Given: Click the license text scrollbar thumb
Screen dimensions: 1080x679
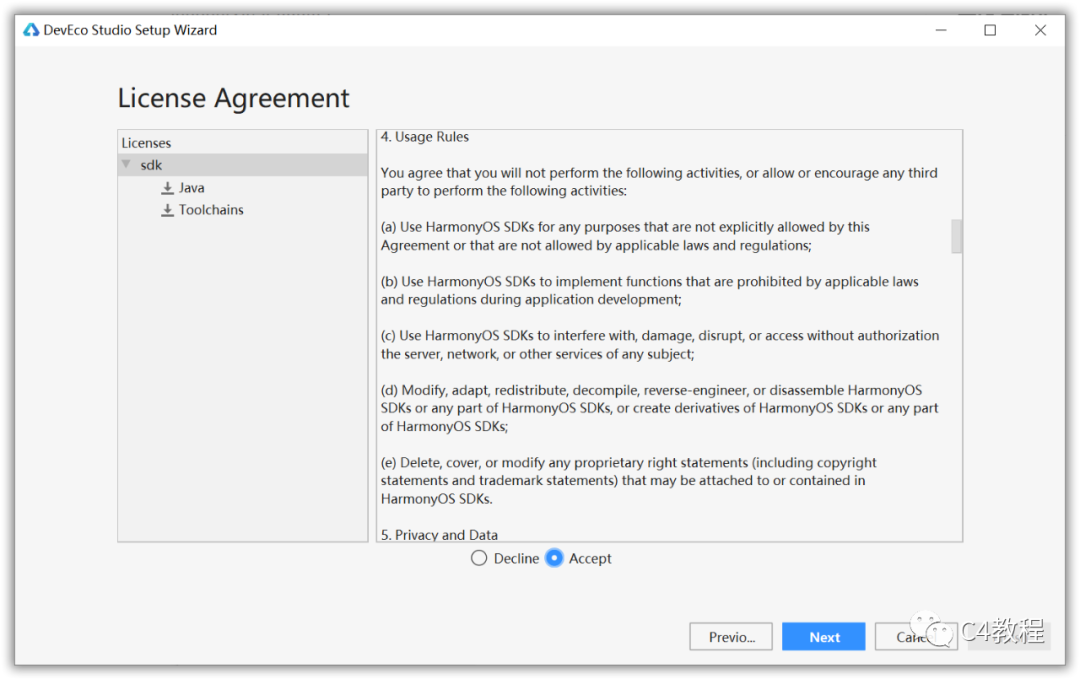Looking at the screenshot, I should coord(956,236).
